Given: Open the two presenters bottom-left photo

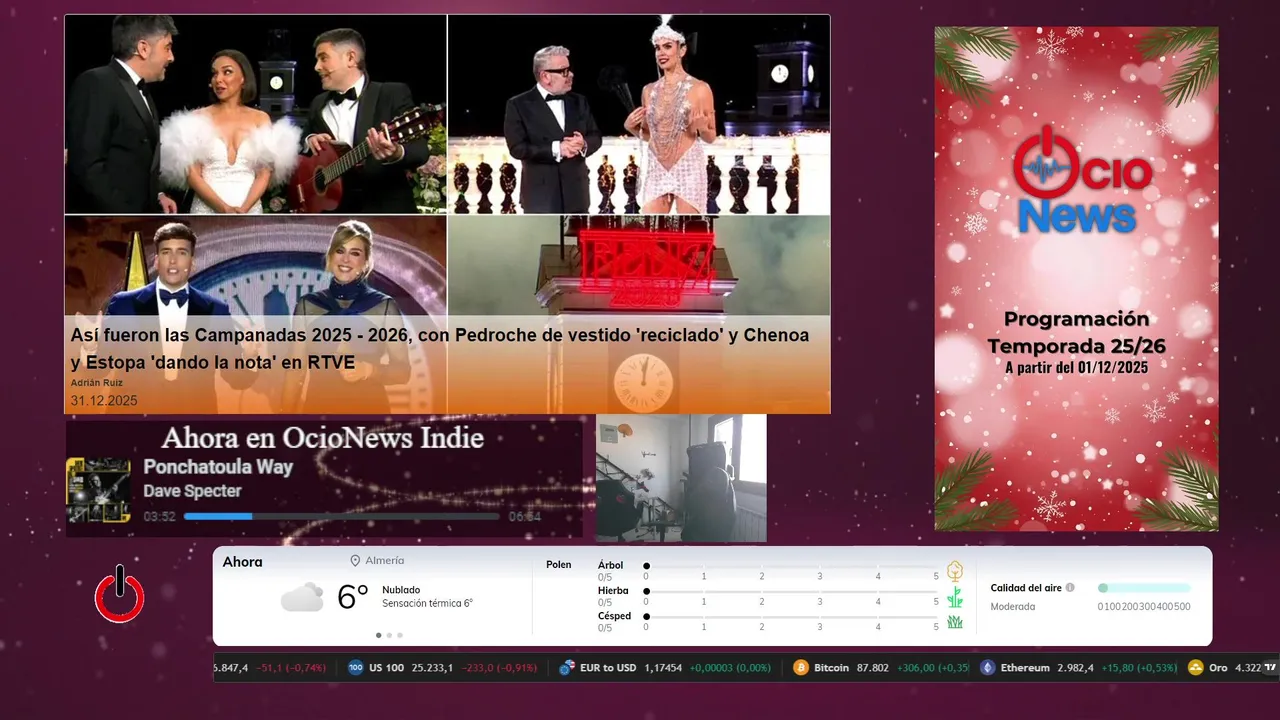Looking at the screenshot, I should click(x=255, y=314).
